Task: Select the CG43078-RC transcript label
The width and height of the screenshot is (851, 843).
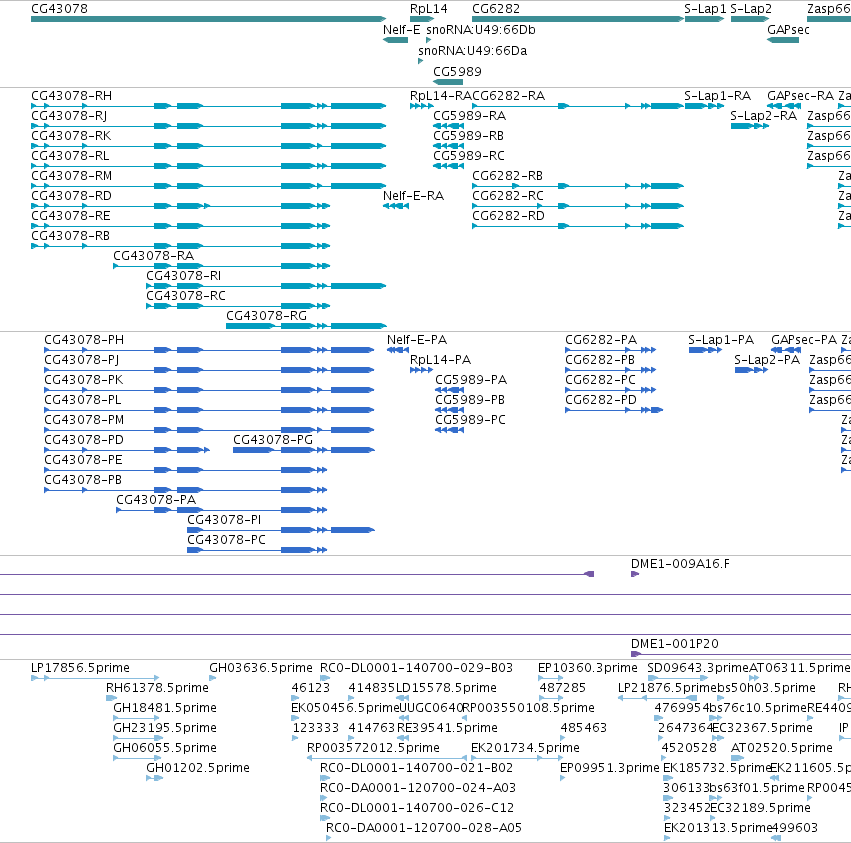Action: pos(186,296)
